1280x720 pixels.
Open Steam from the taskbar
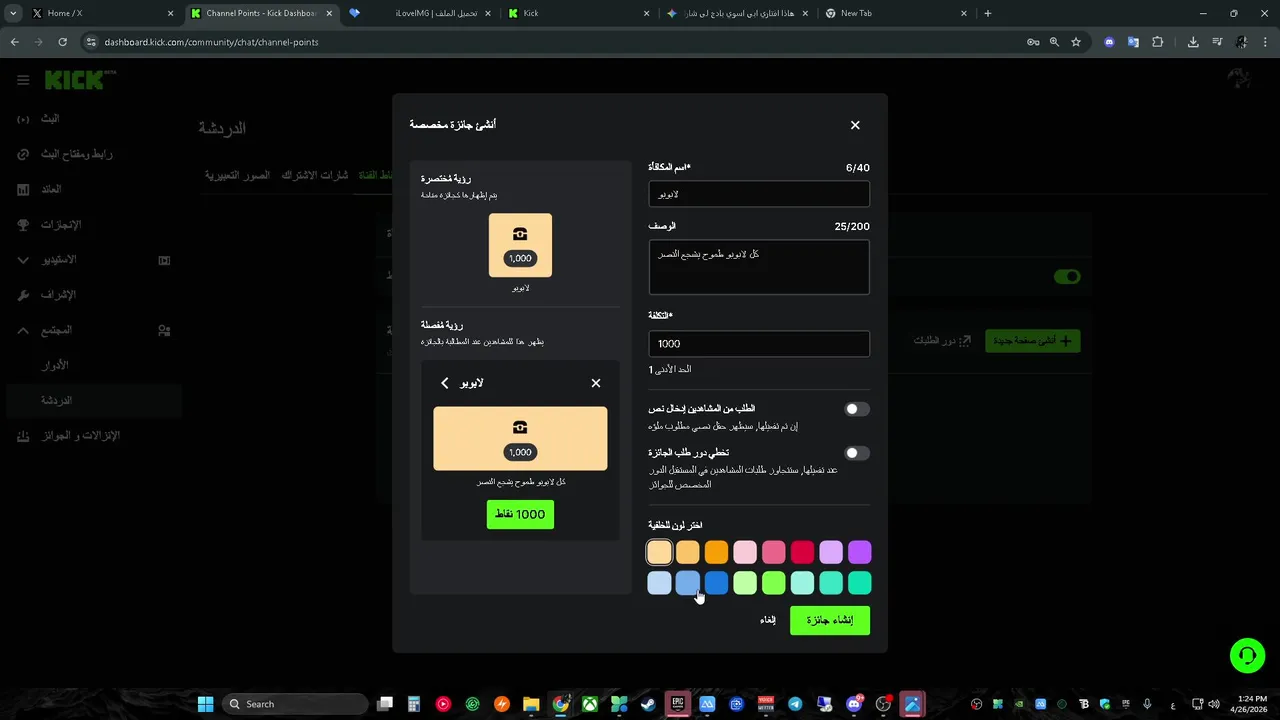tap(648, 704)
